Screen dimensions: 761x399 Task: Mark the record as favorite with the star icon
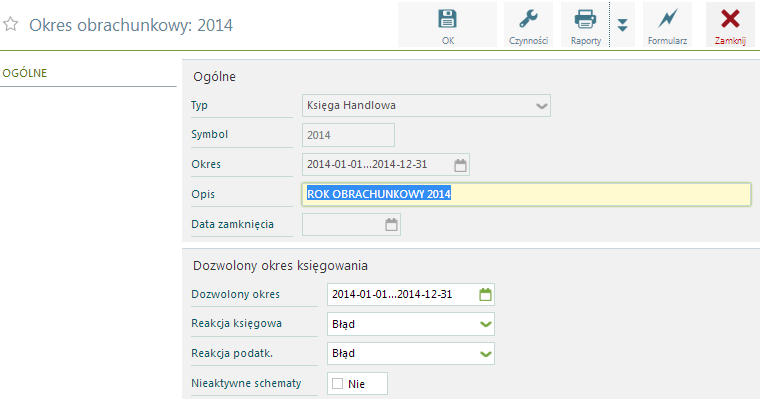point(11,24)
